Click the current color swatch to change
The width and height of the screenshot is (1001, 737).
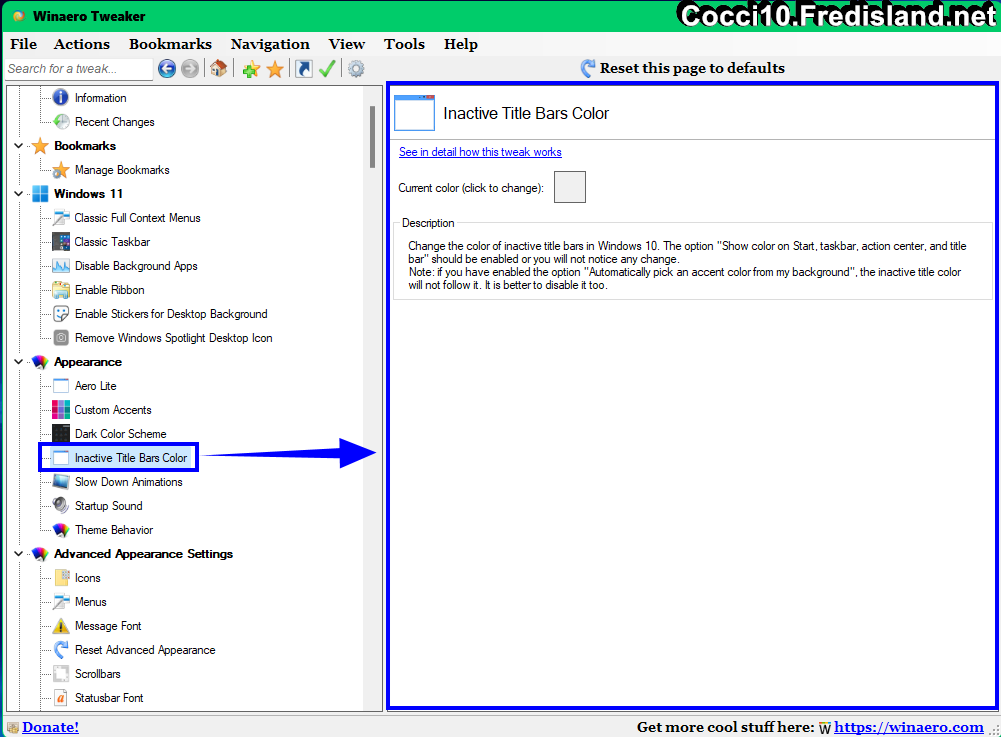[569, 187]
